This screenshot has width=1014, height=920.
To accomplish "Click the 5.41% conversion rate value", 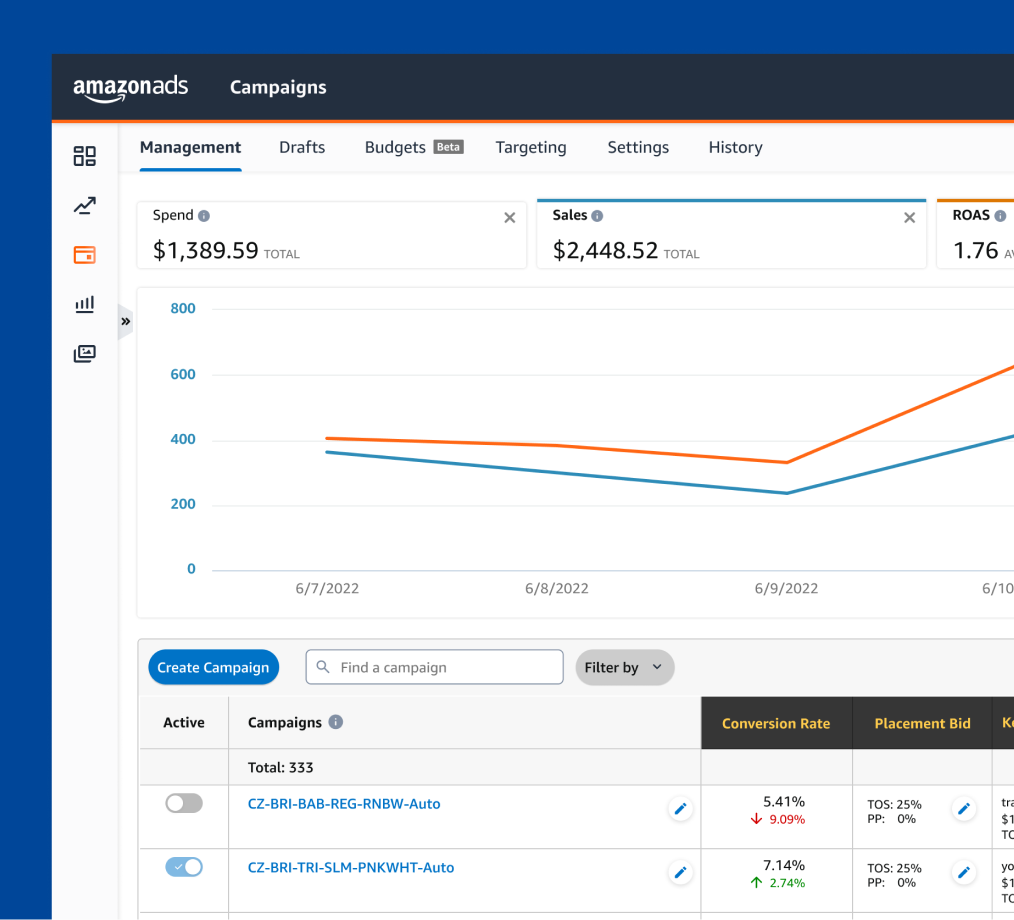I will [784, 802].
